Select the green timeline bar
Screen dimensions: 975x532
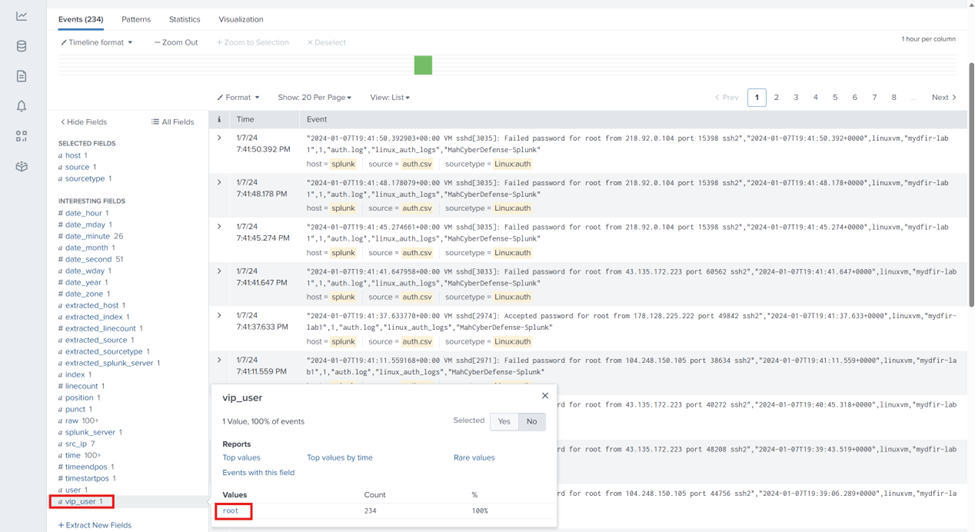423,65
